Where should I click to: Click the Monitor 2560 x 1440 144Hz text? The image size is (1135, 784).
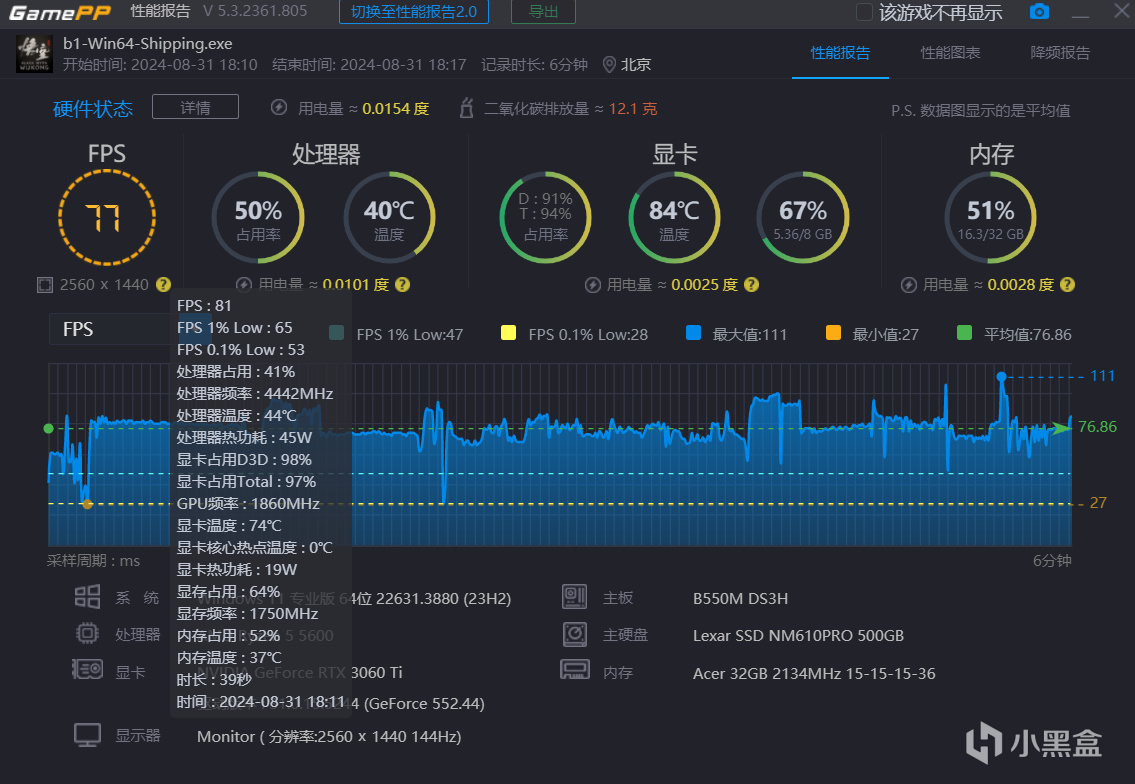coord(329,736)
